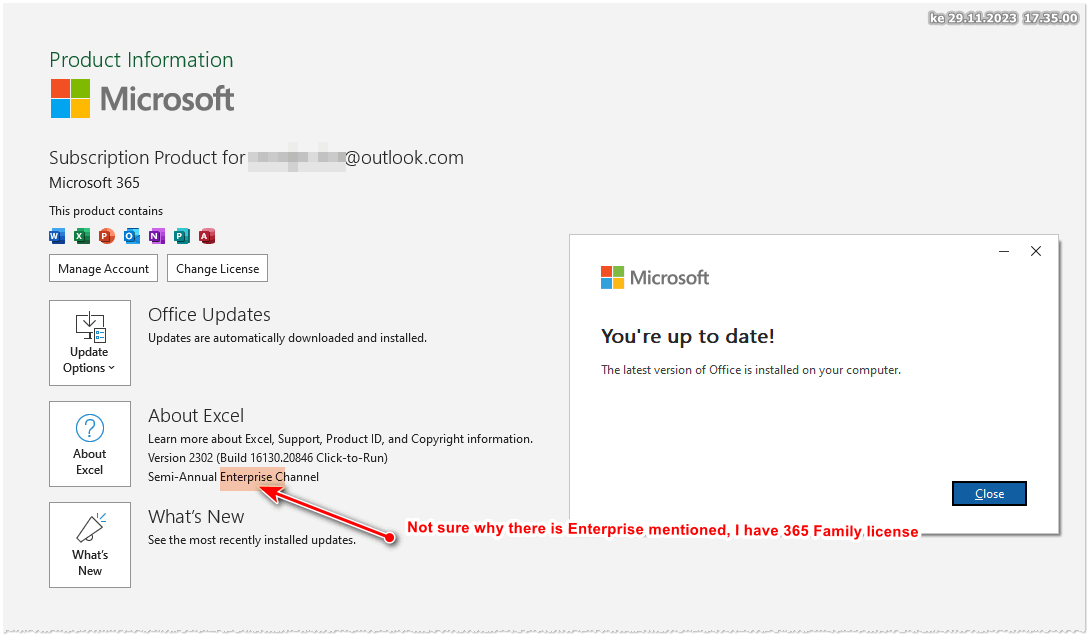Click "Learn more about Excel, Support" description
The height and width of the screenshot is (642, 1089).
click(x=340, y=439)
